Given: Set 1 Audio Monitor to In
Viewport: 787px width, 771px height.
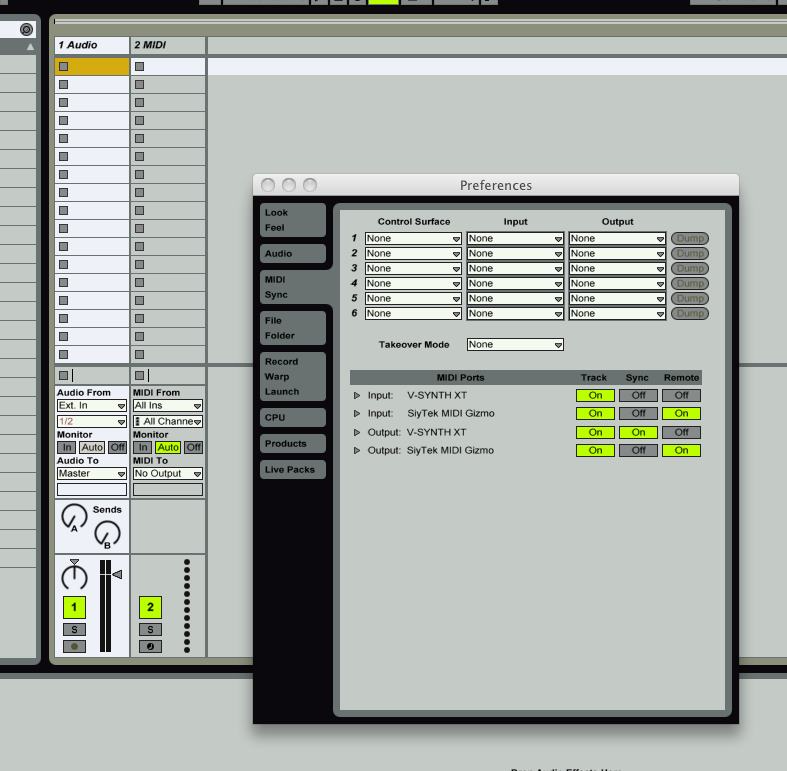Looking at the screenshot, I should coord(67,447).
